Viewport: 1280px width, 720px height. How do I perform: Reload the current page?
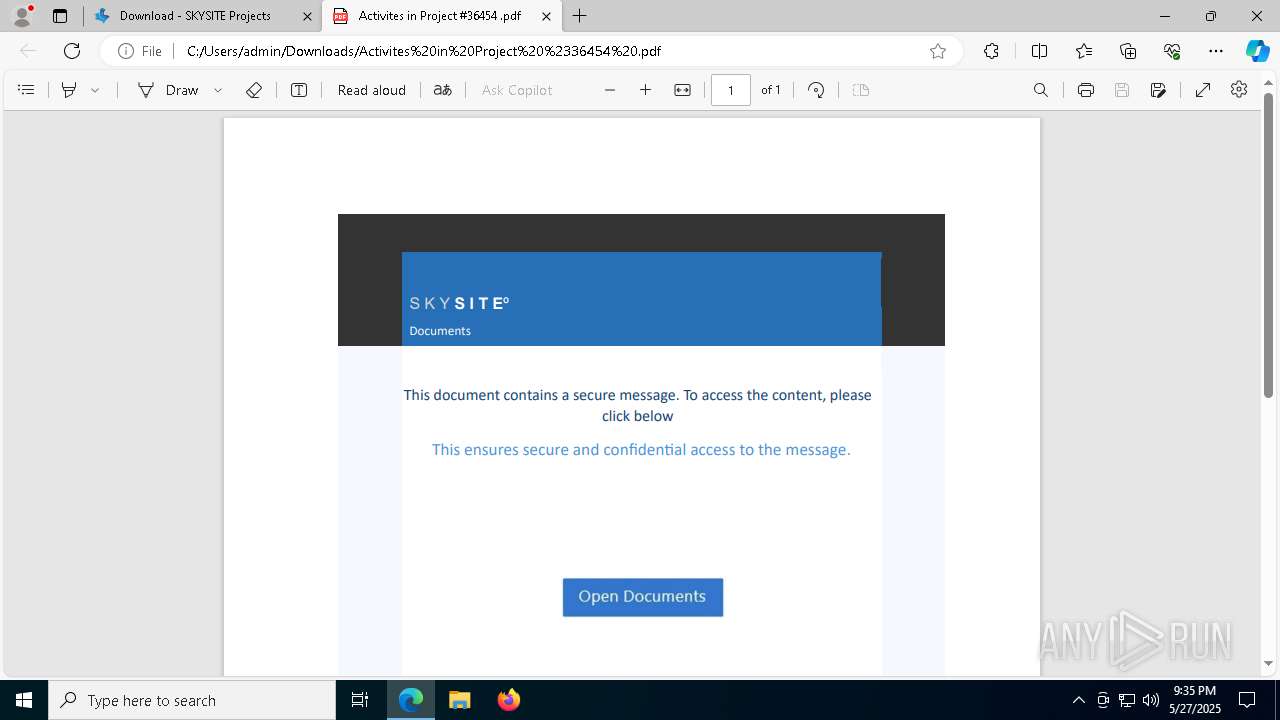pos(72,51)
